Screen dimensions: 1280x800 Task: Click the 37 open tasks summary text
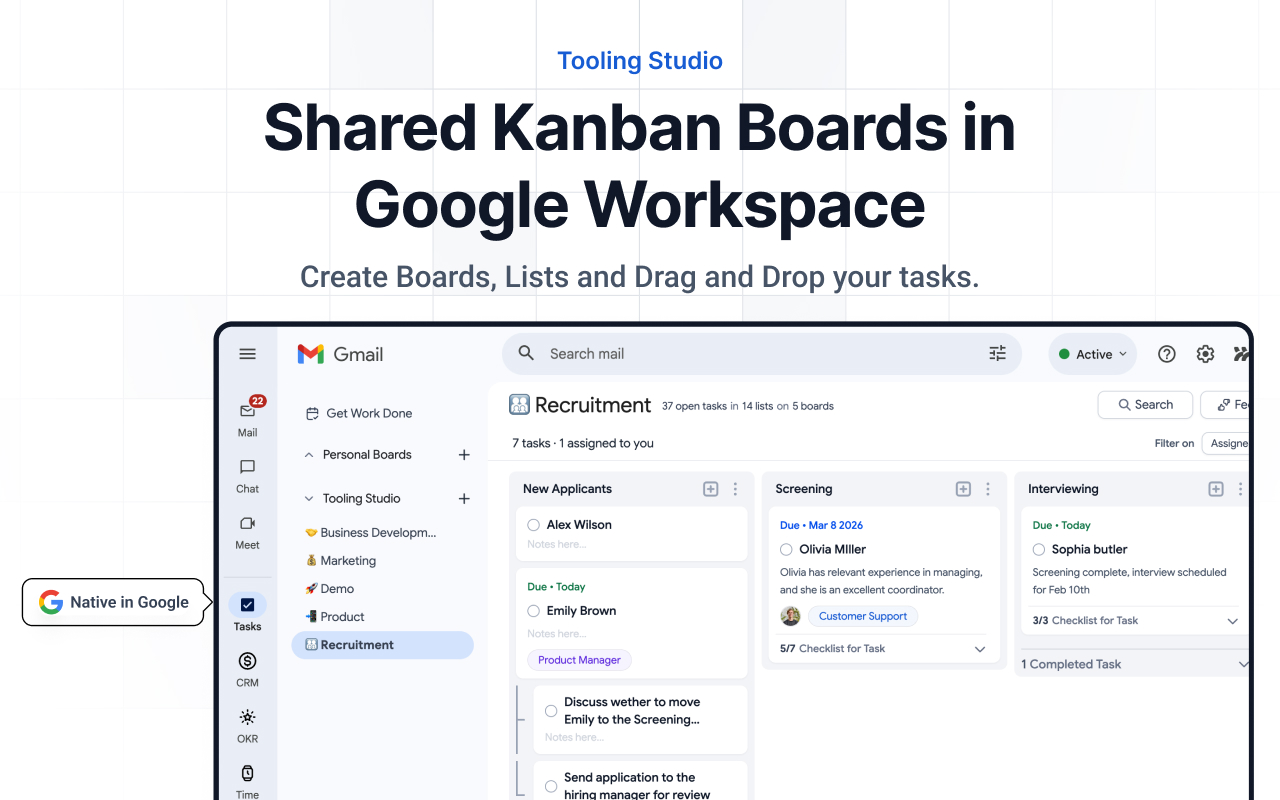748,406
